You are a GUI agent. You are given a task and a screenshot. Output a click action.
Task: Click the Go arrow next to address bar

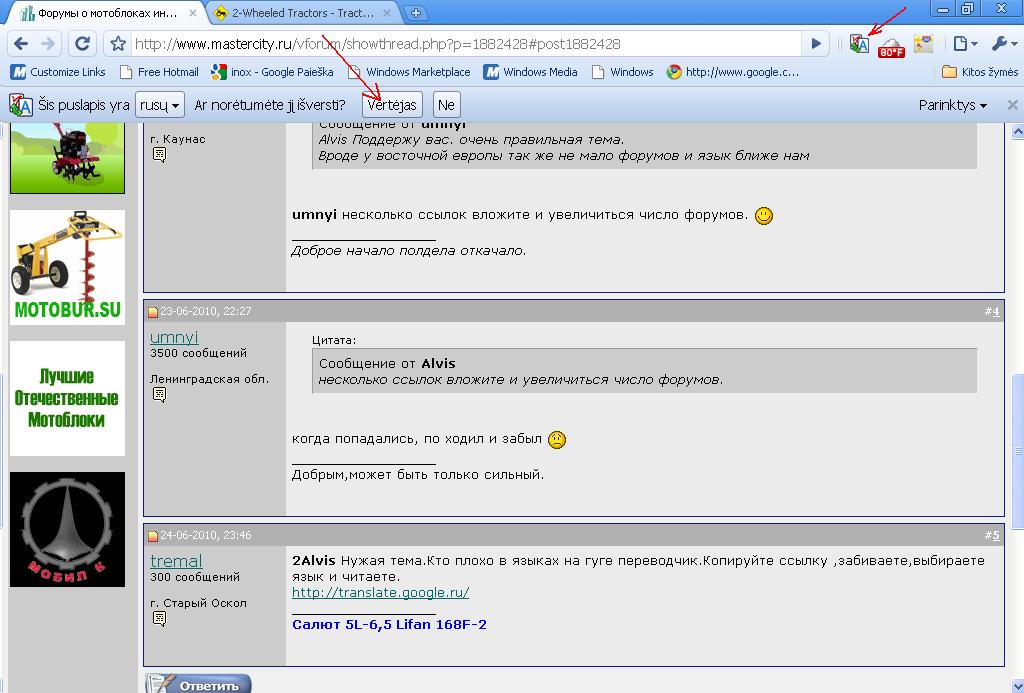(x=816, y=44)
